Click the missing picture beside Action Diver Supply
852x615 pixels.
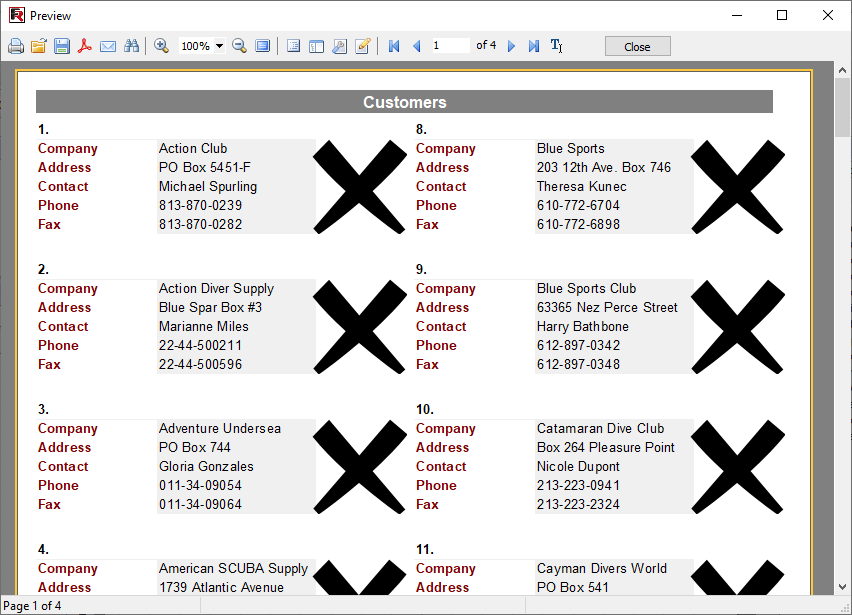point(360,327)
